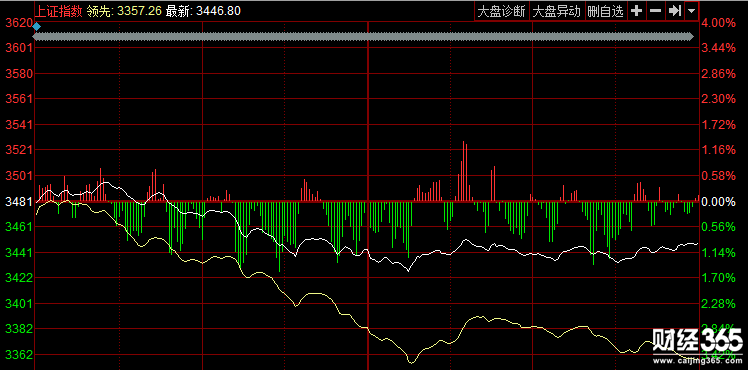The width and height of the screenshot is (748, 370).
Task: Click the white 3481 baseline price label
Action: click(x=19, y=201)
